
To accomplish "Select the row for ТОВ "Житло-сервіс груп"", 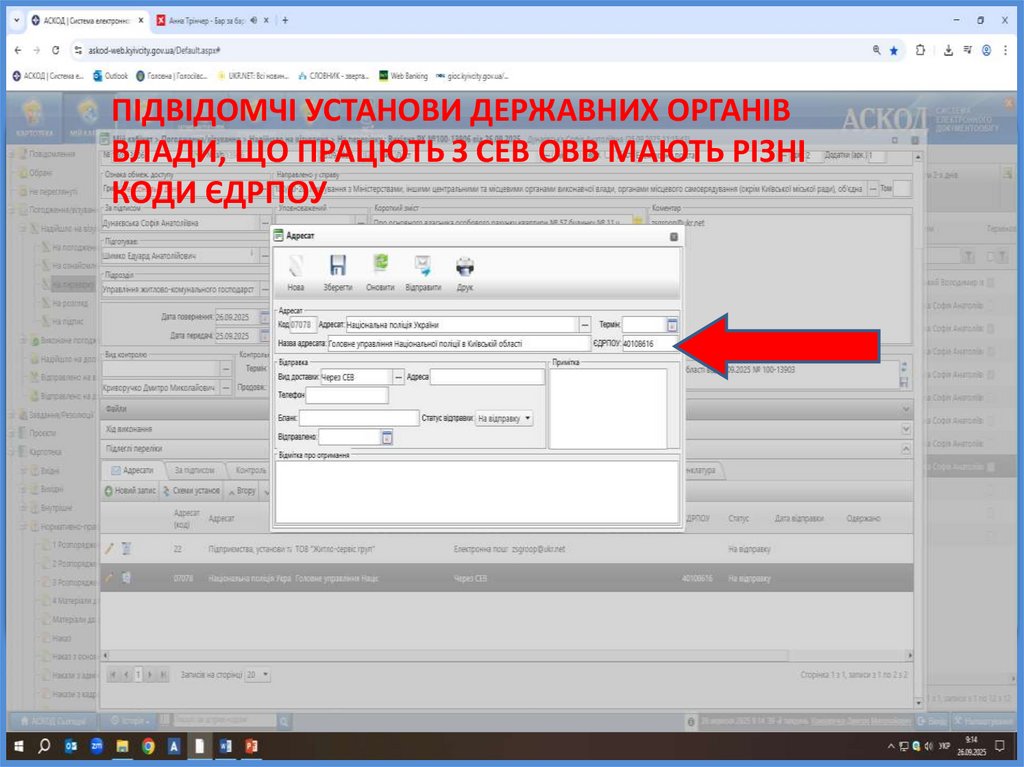I will click(506, 549).
